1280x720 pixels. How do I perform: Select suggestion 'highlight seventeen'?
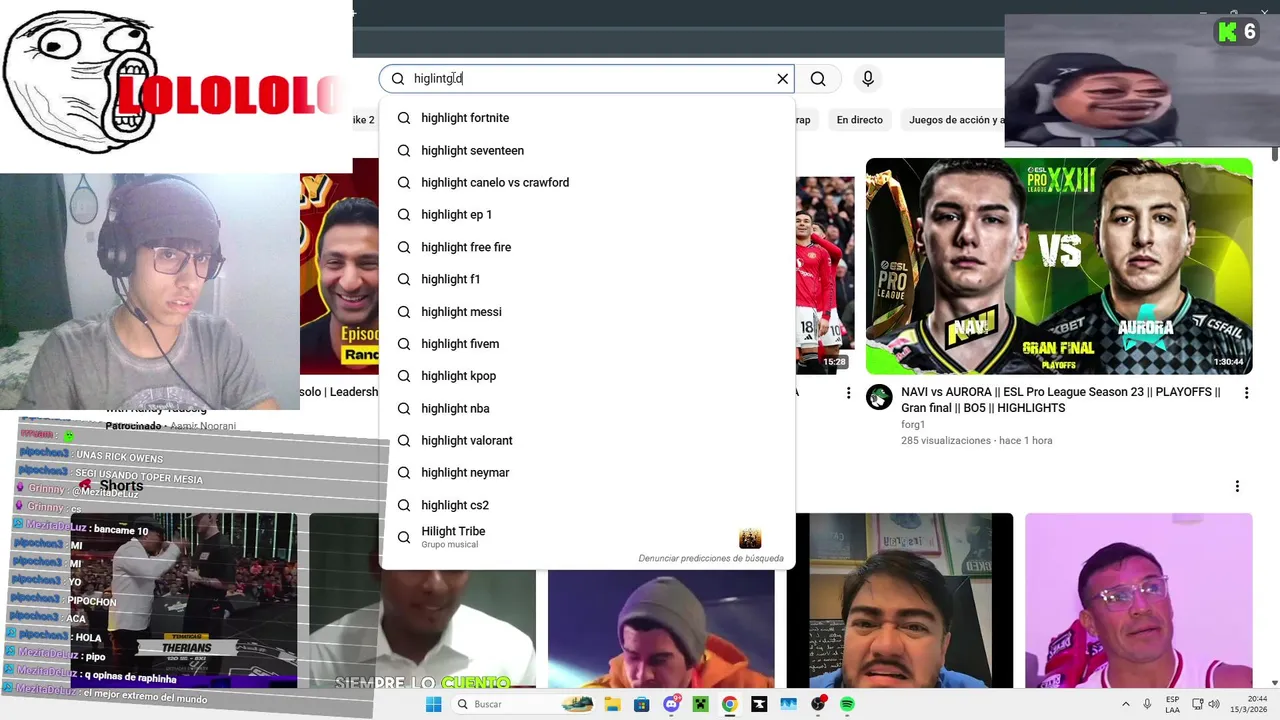[x=587, y=150]
